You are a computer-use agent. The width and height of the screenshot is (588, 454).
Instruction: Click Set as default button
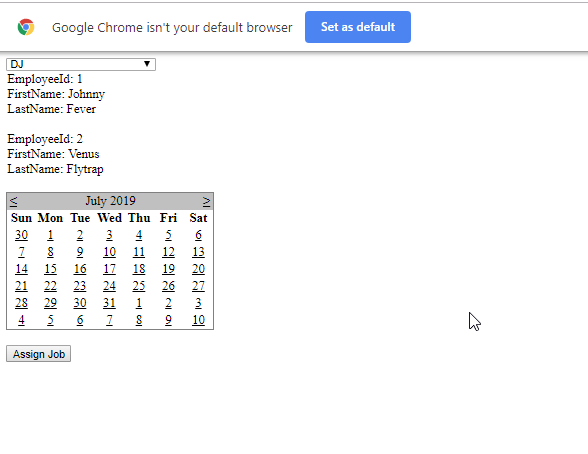pyautogui.click(x=358, y=27)
